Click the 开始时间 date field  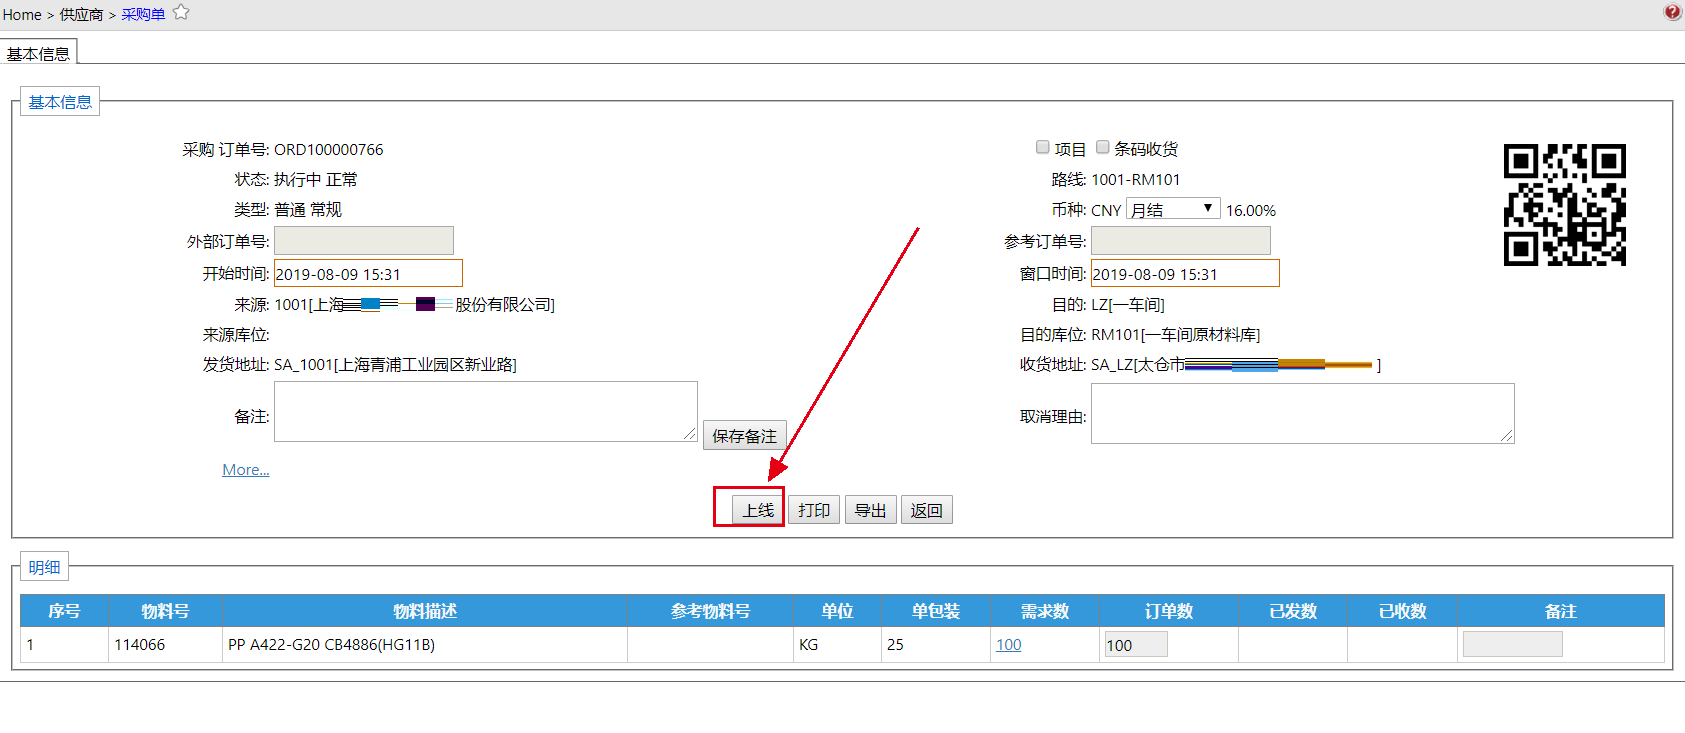368,274
